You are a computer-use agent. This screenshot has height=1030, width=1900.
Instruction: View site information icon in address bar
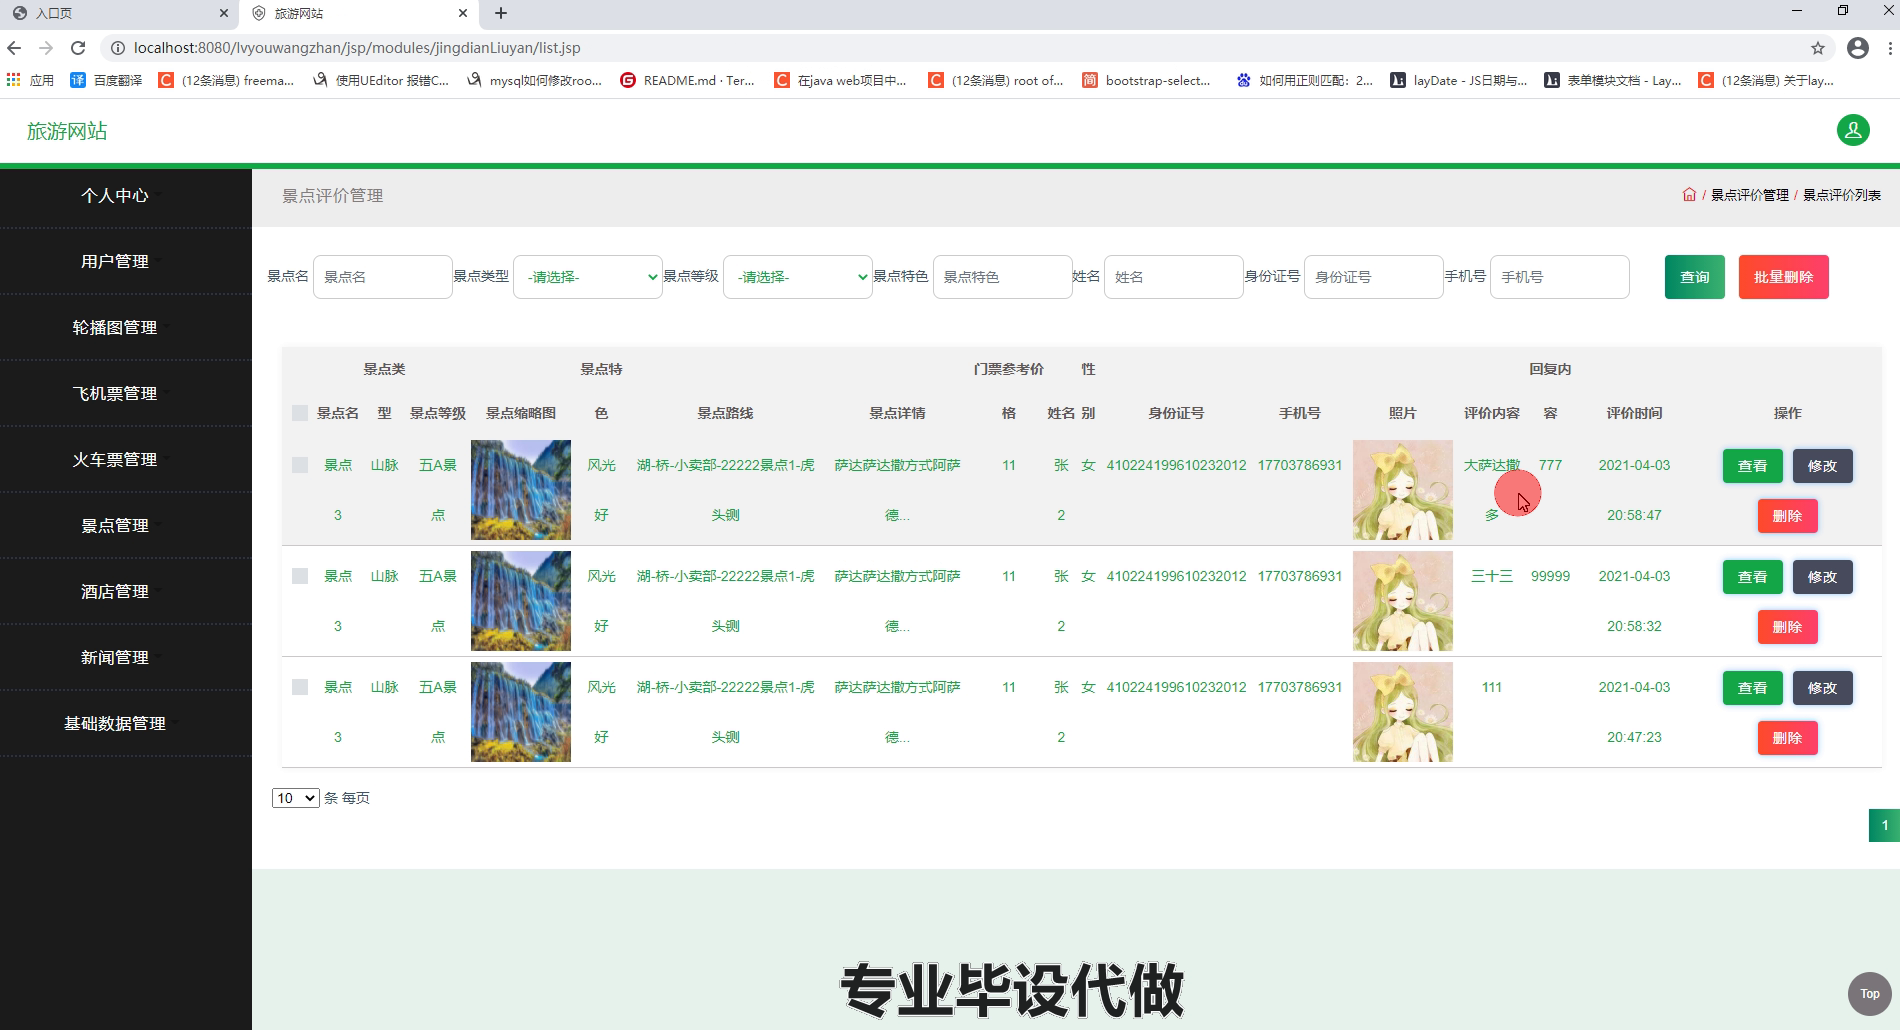point(117,48)
